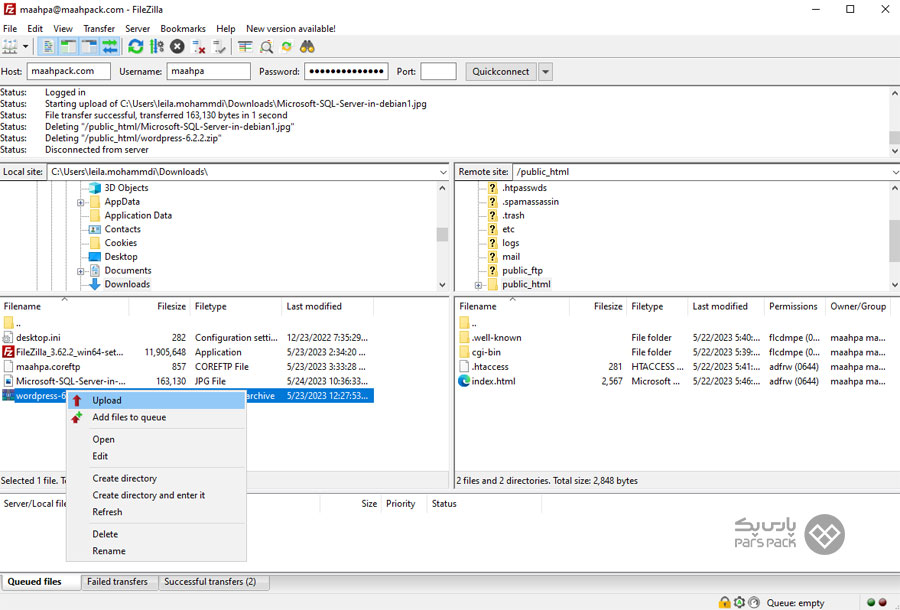Open the Bookmarks menu
The image size is (900, 610).
(x=183, y=29)
